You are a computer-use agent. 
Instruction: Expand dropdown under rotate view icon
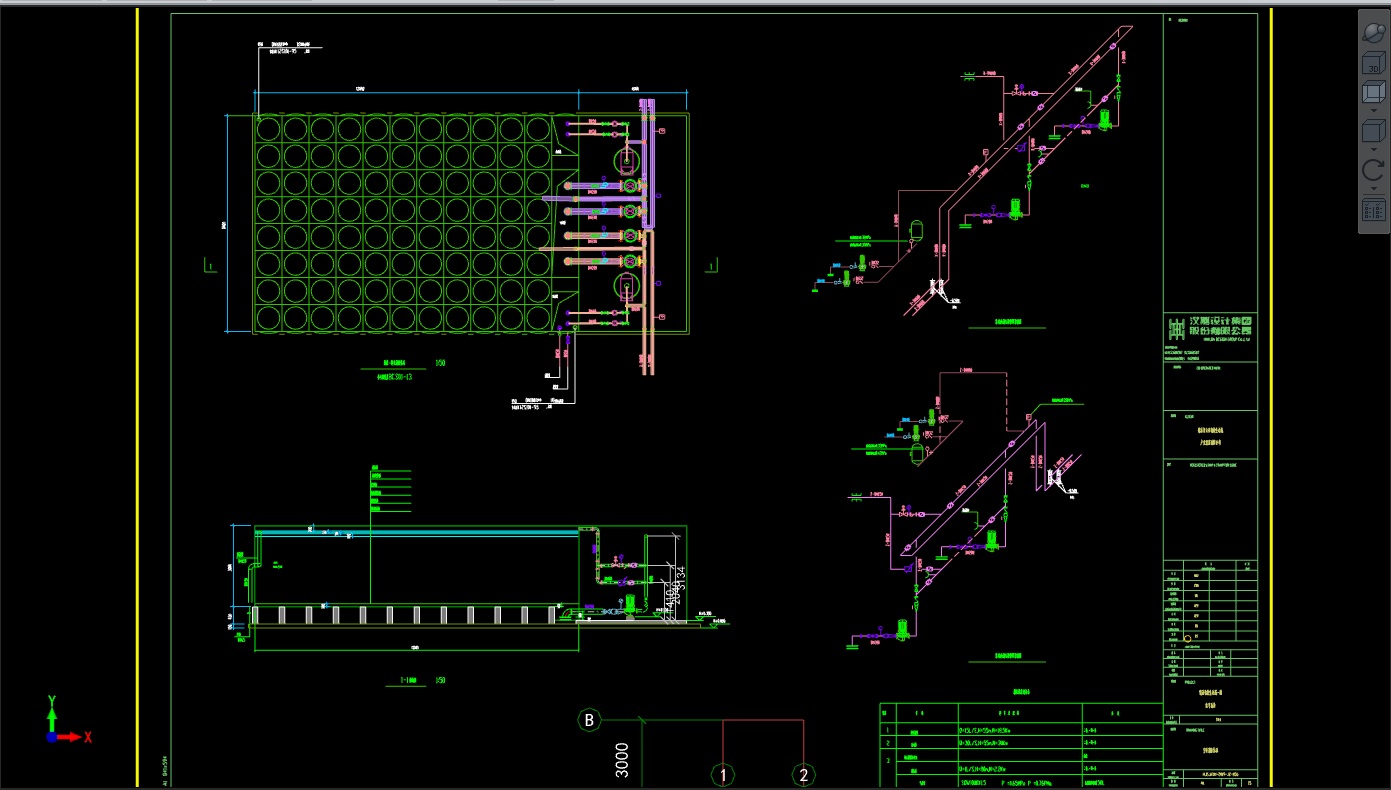click(x=1373, y=188)
